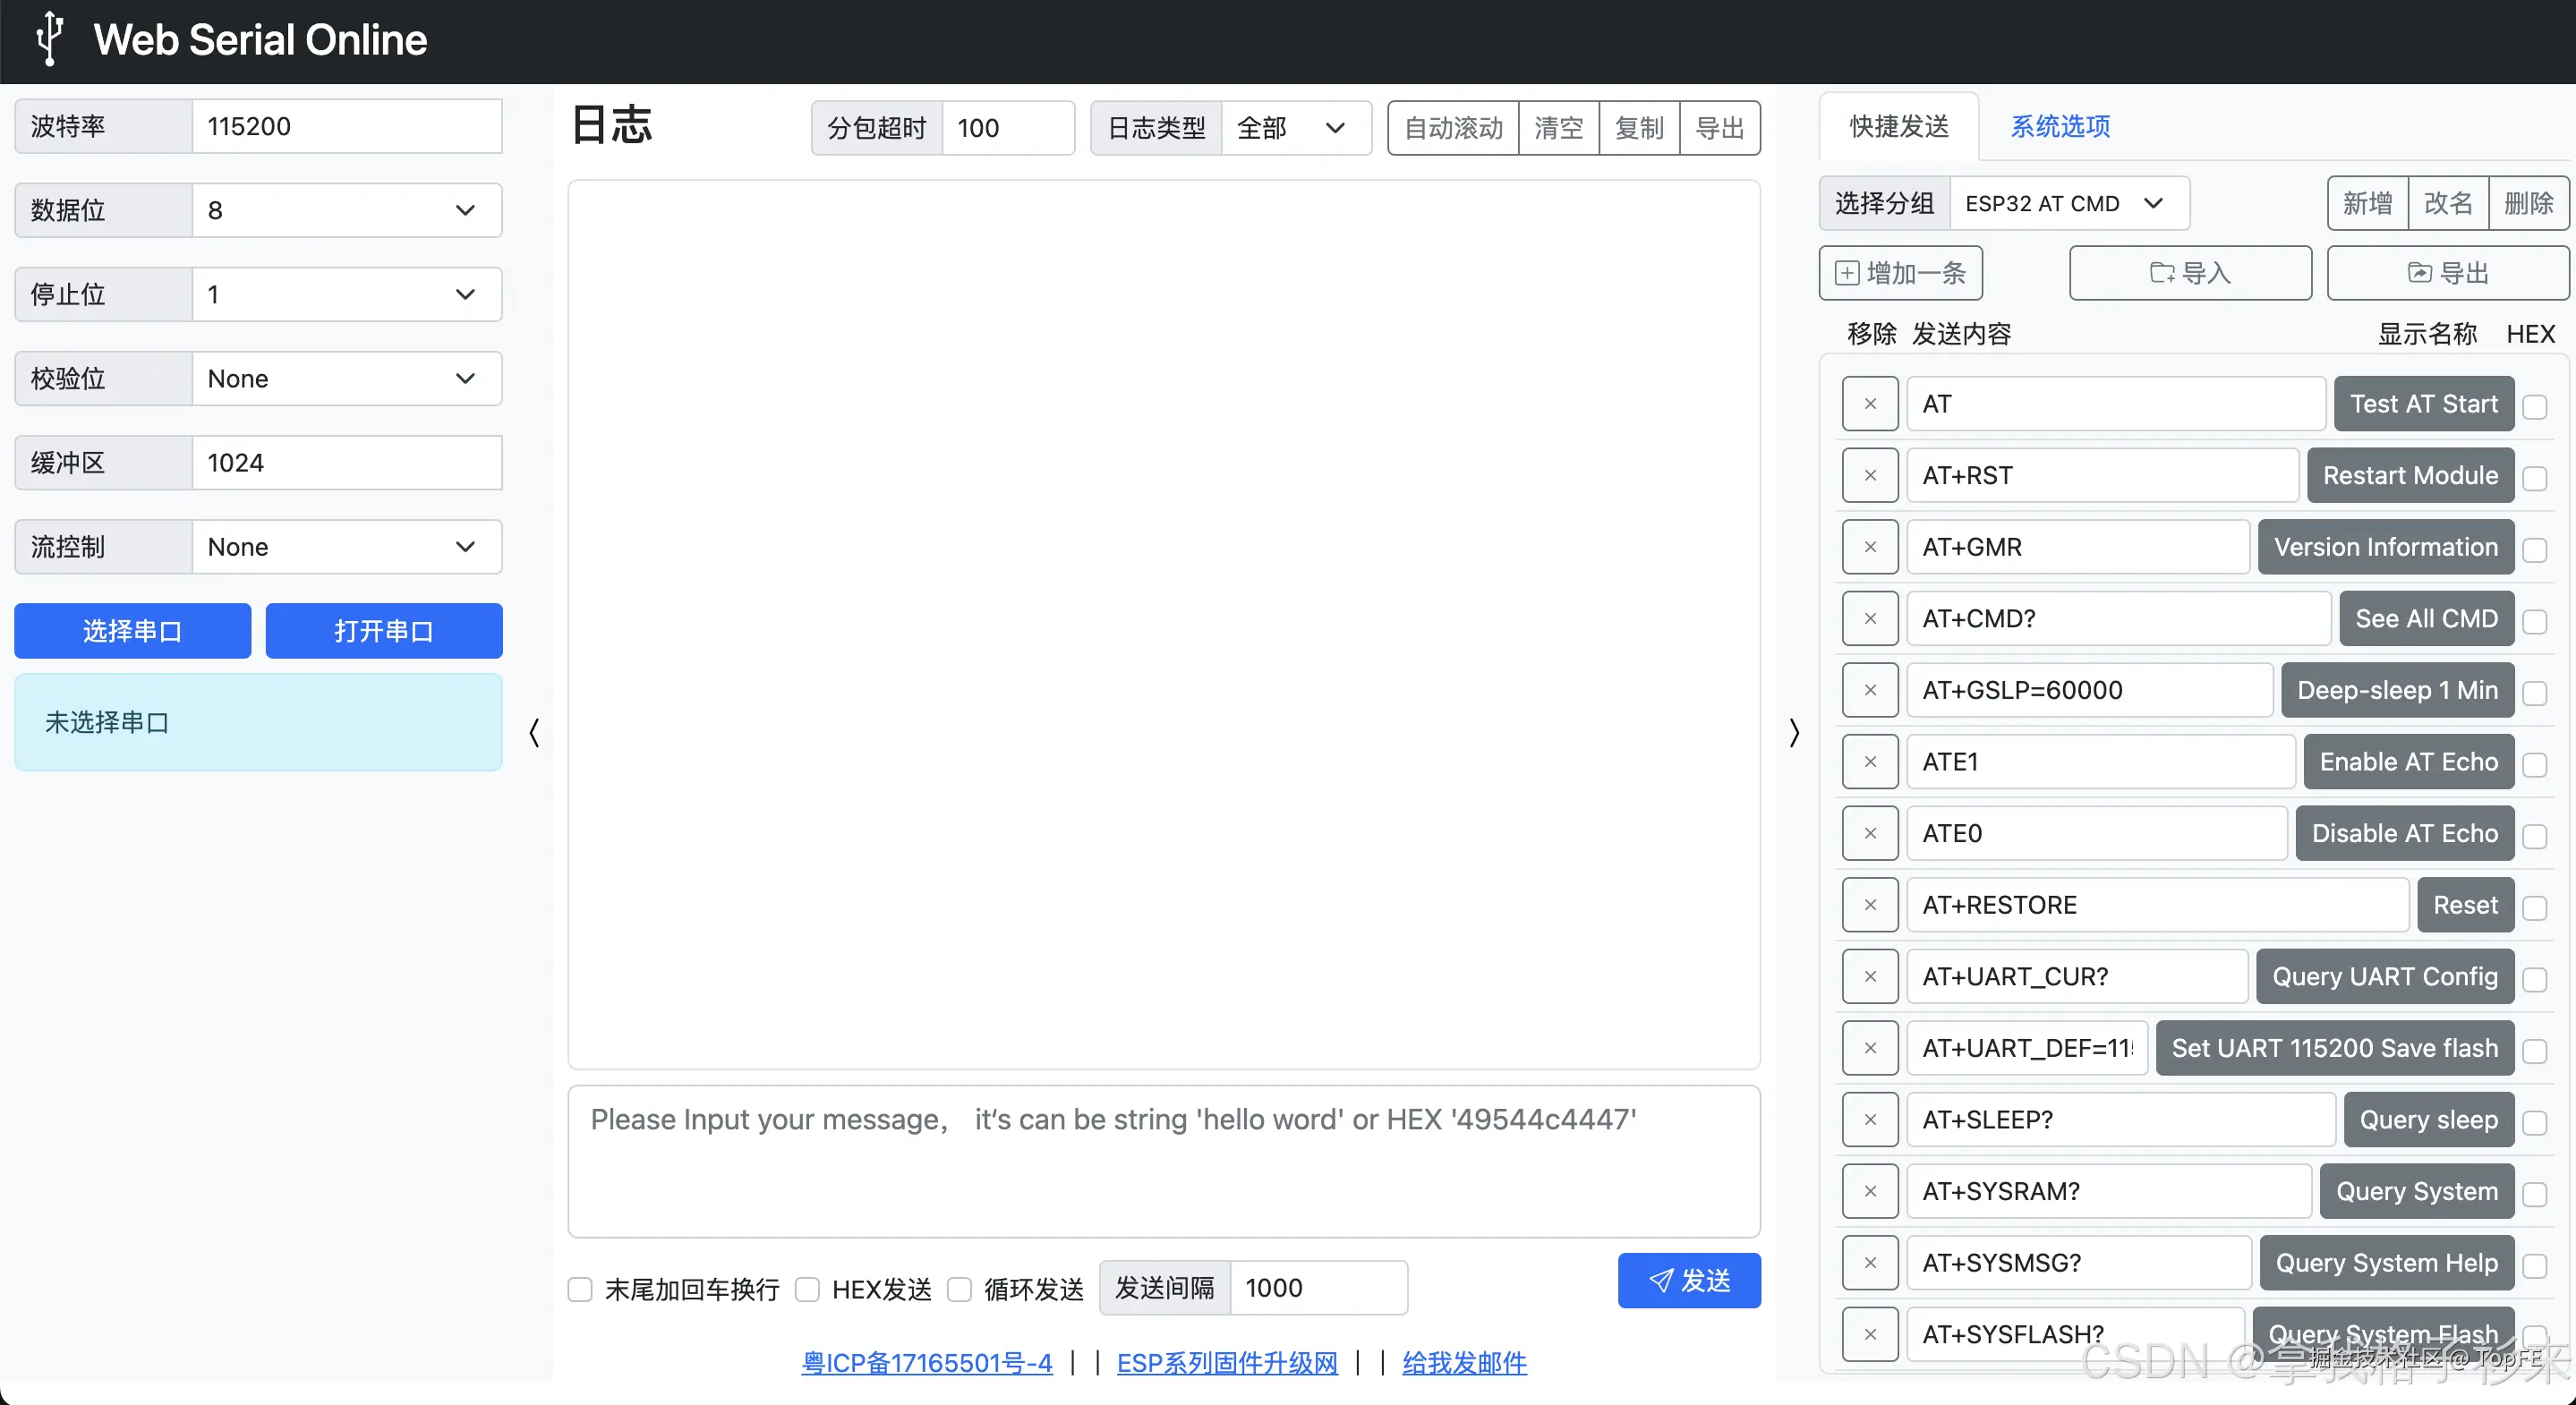The width and height of the screenshot is (2576, 1405).
Task: Click the folder icon on the 导入 button
Action: click(2162, 273)
